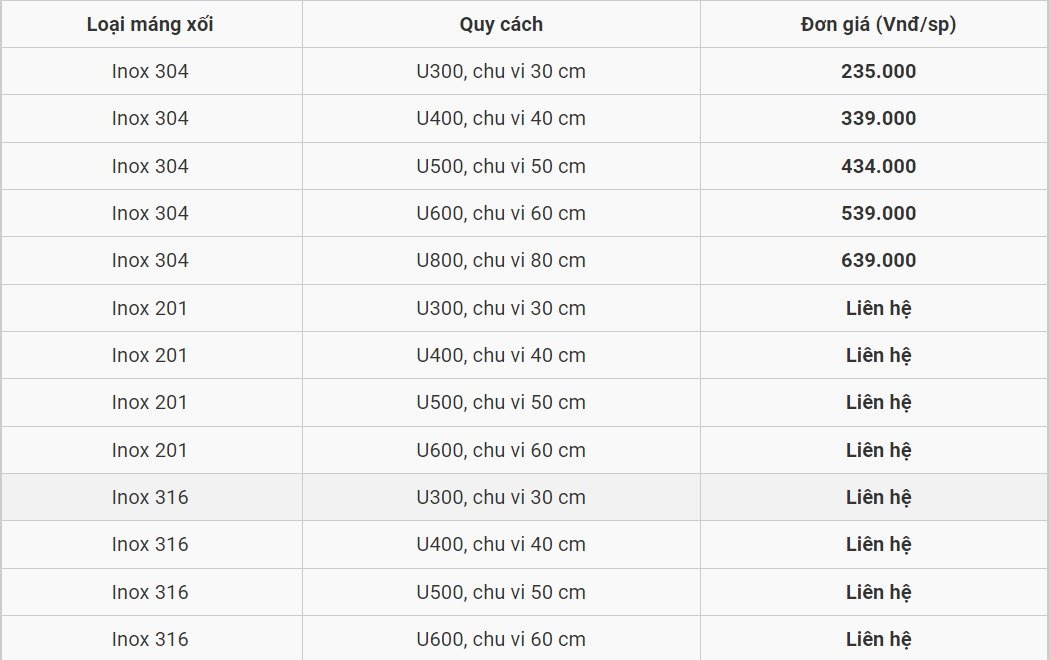
Task: Select the price 539.000 cell
Action: [878, 213]
